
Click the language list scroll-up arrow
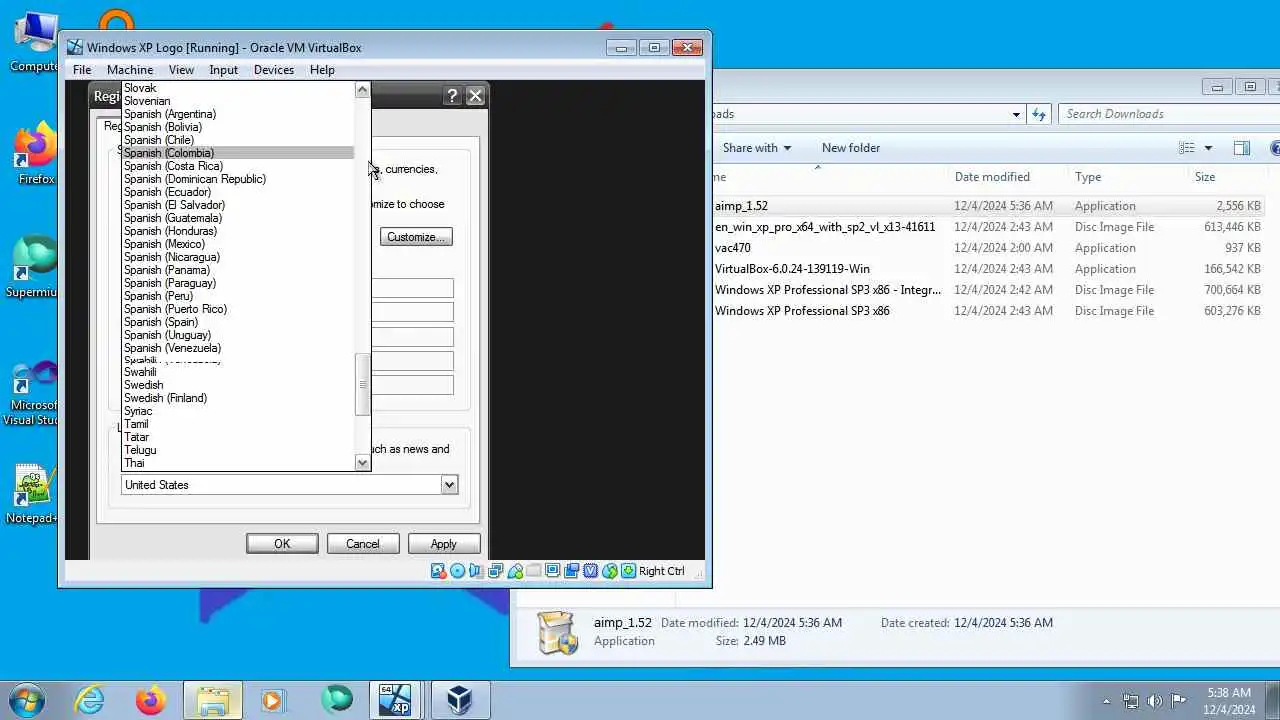[x=363, y=90]
